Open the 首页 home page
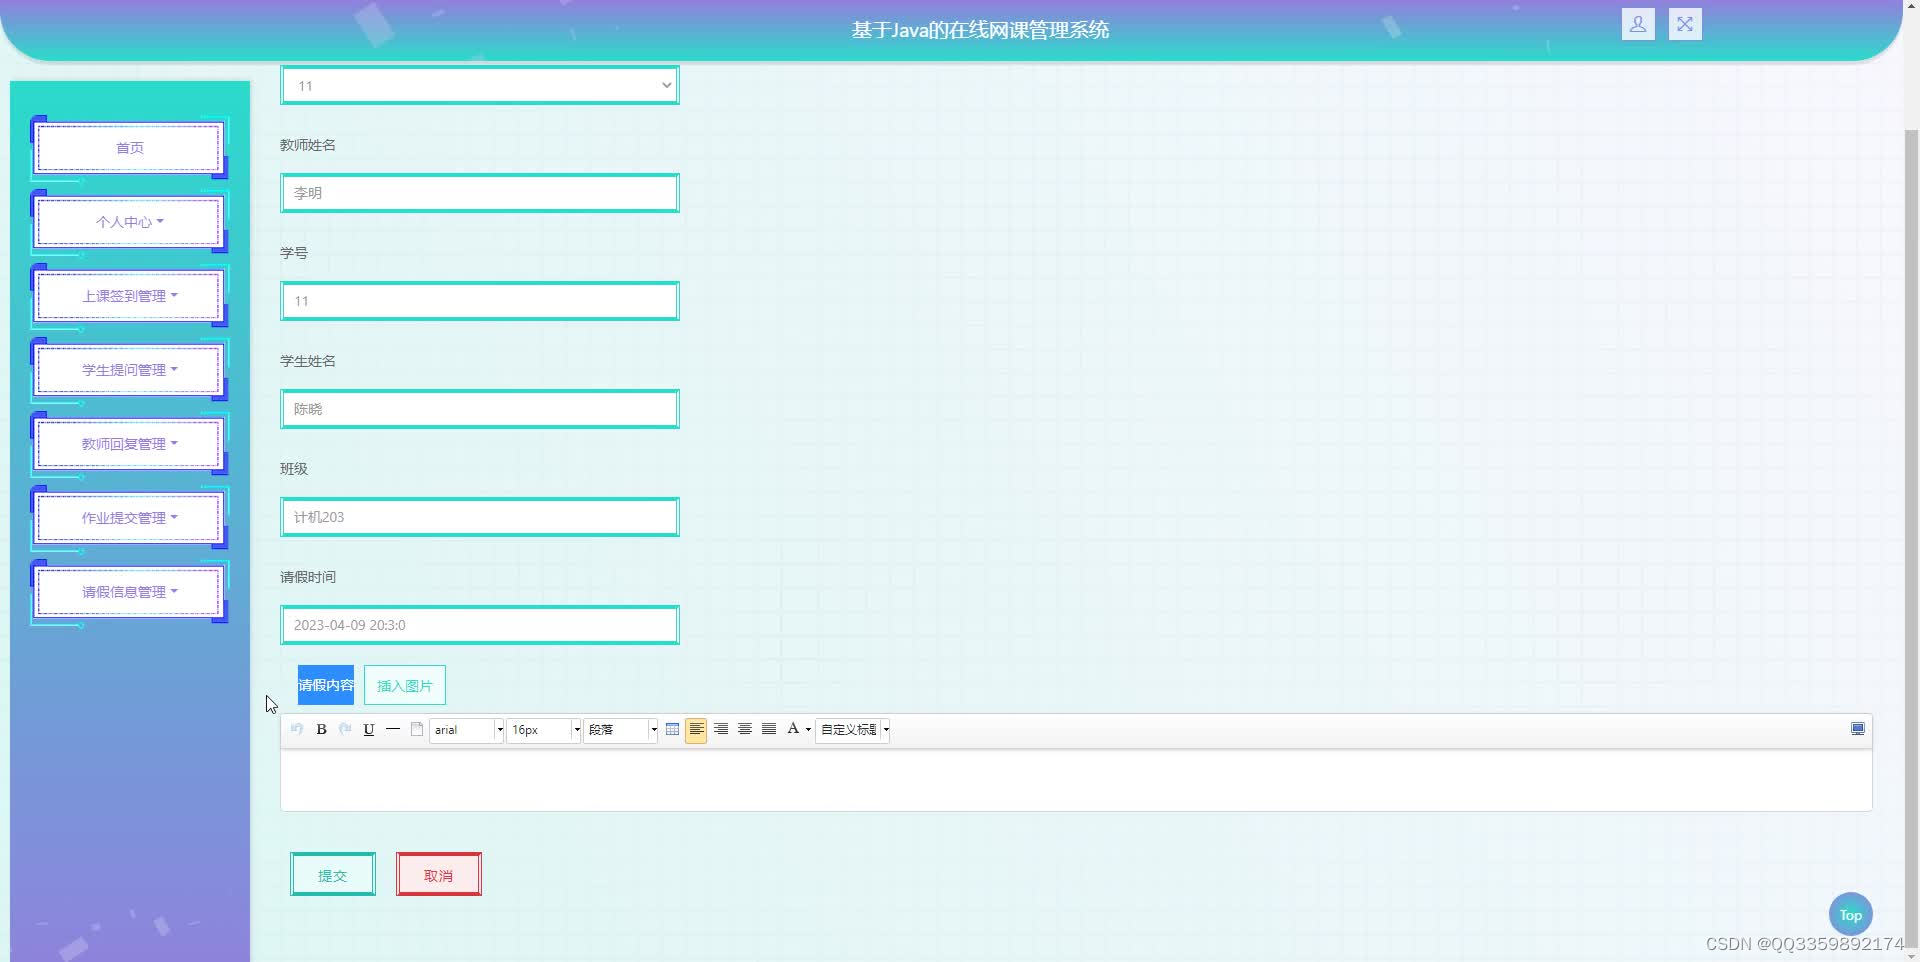The width and height of the screenshot is (1920, 962). click(130, 148)
